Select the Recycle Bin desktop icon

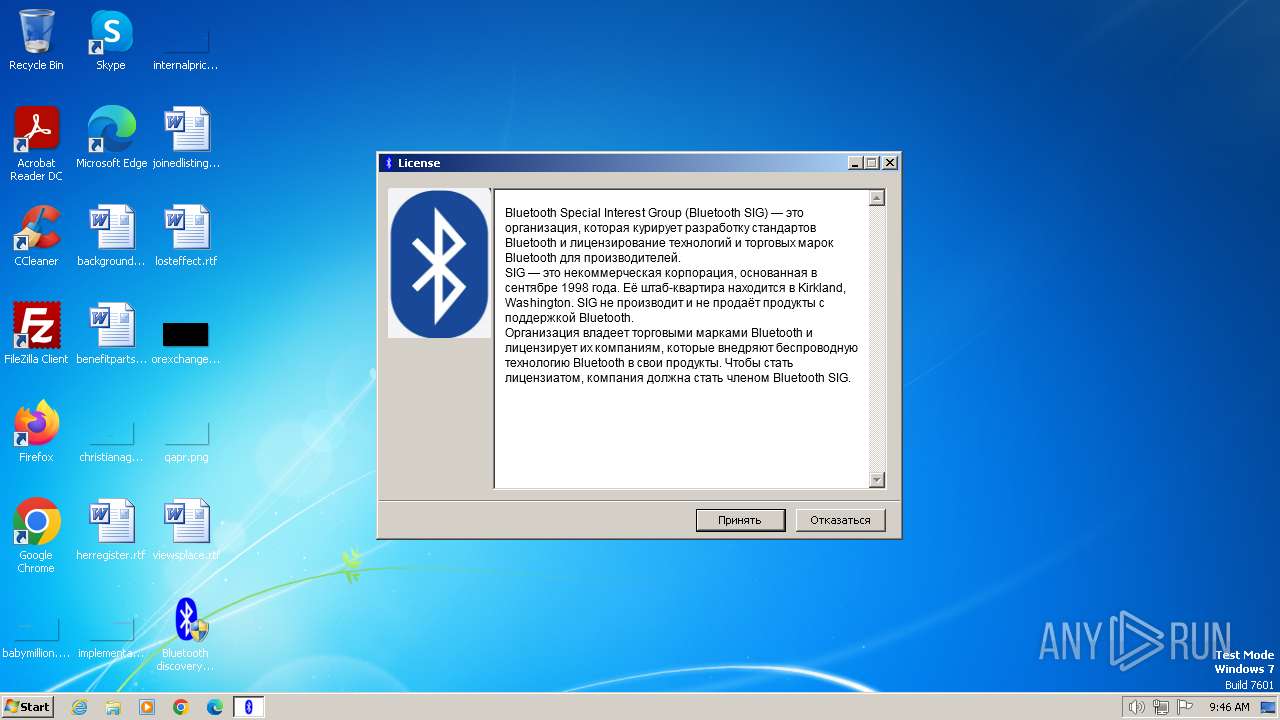coord(36,40)
